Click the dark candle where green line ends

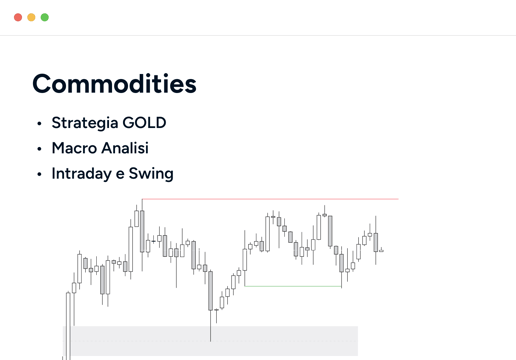pyautogui.click(x=341, y=263)
